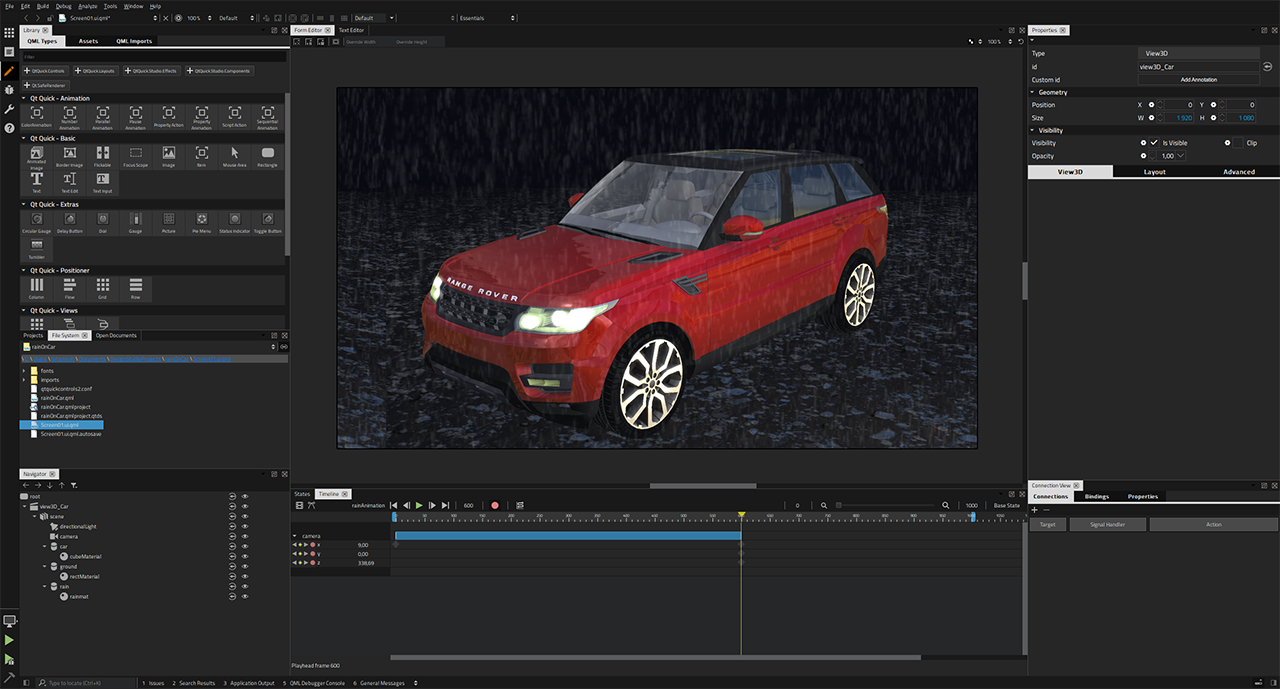Collapse the Qt Quick - Animation section
The height and width of the screenshot is (689, 1280).
(22, 98)
